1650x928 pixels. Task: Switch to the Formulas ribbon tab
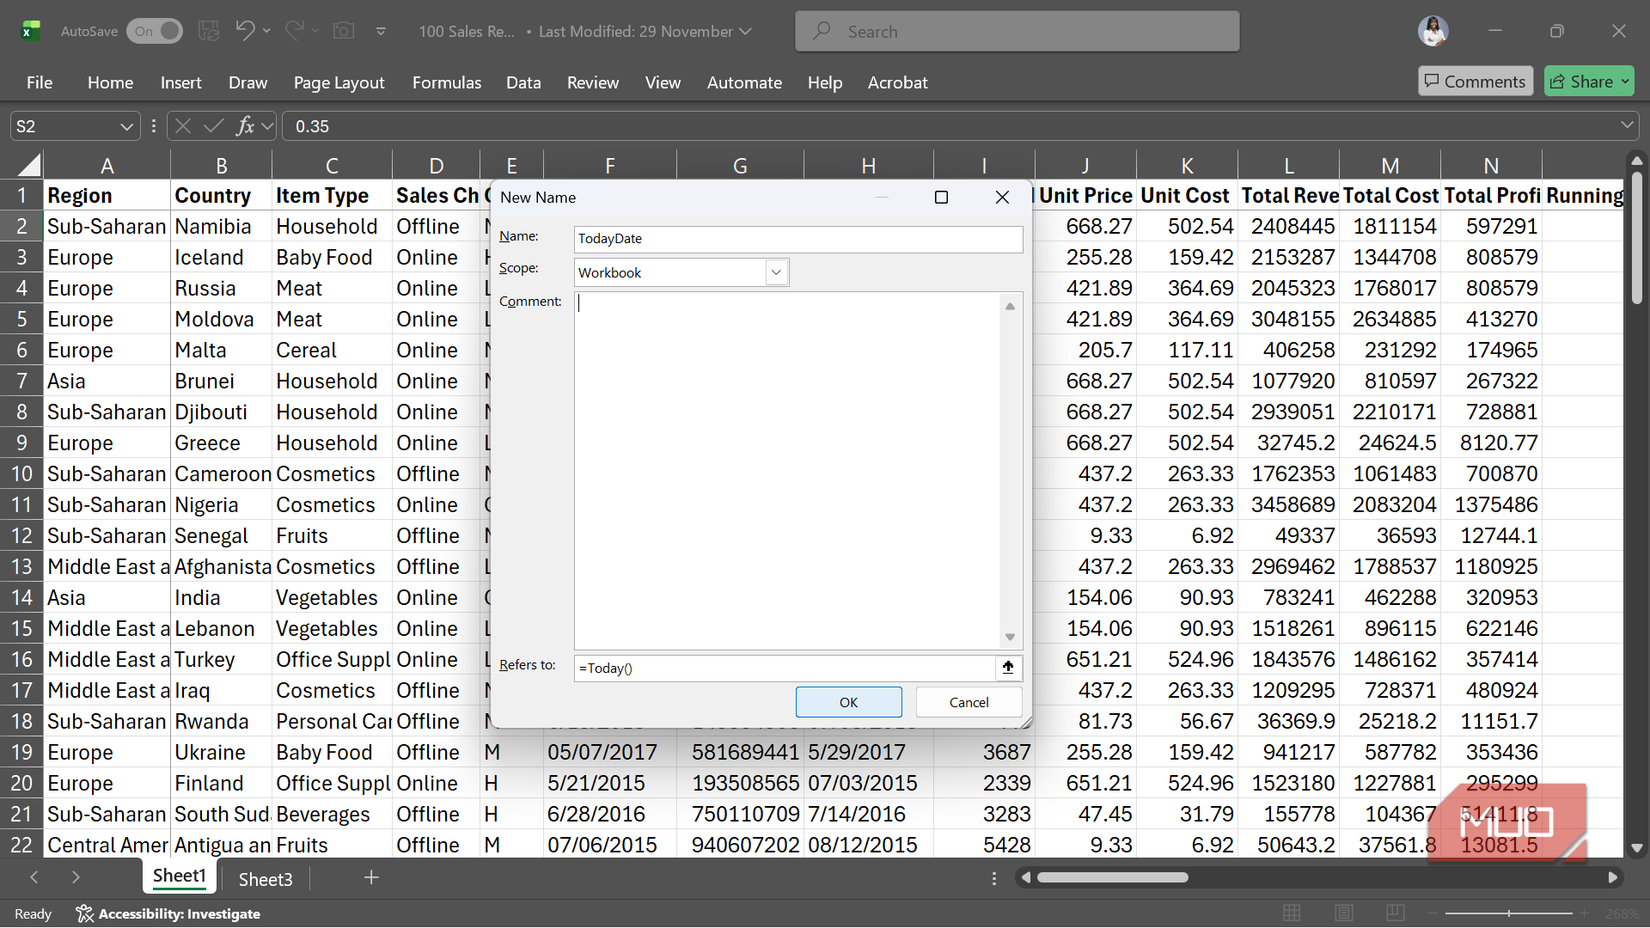[x=447, y=82]
